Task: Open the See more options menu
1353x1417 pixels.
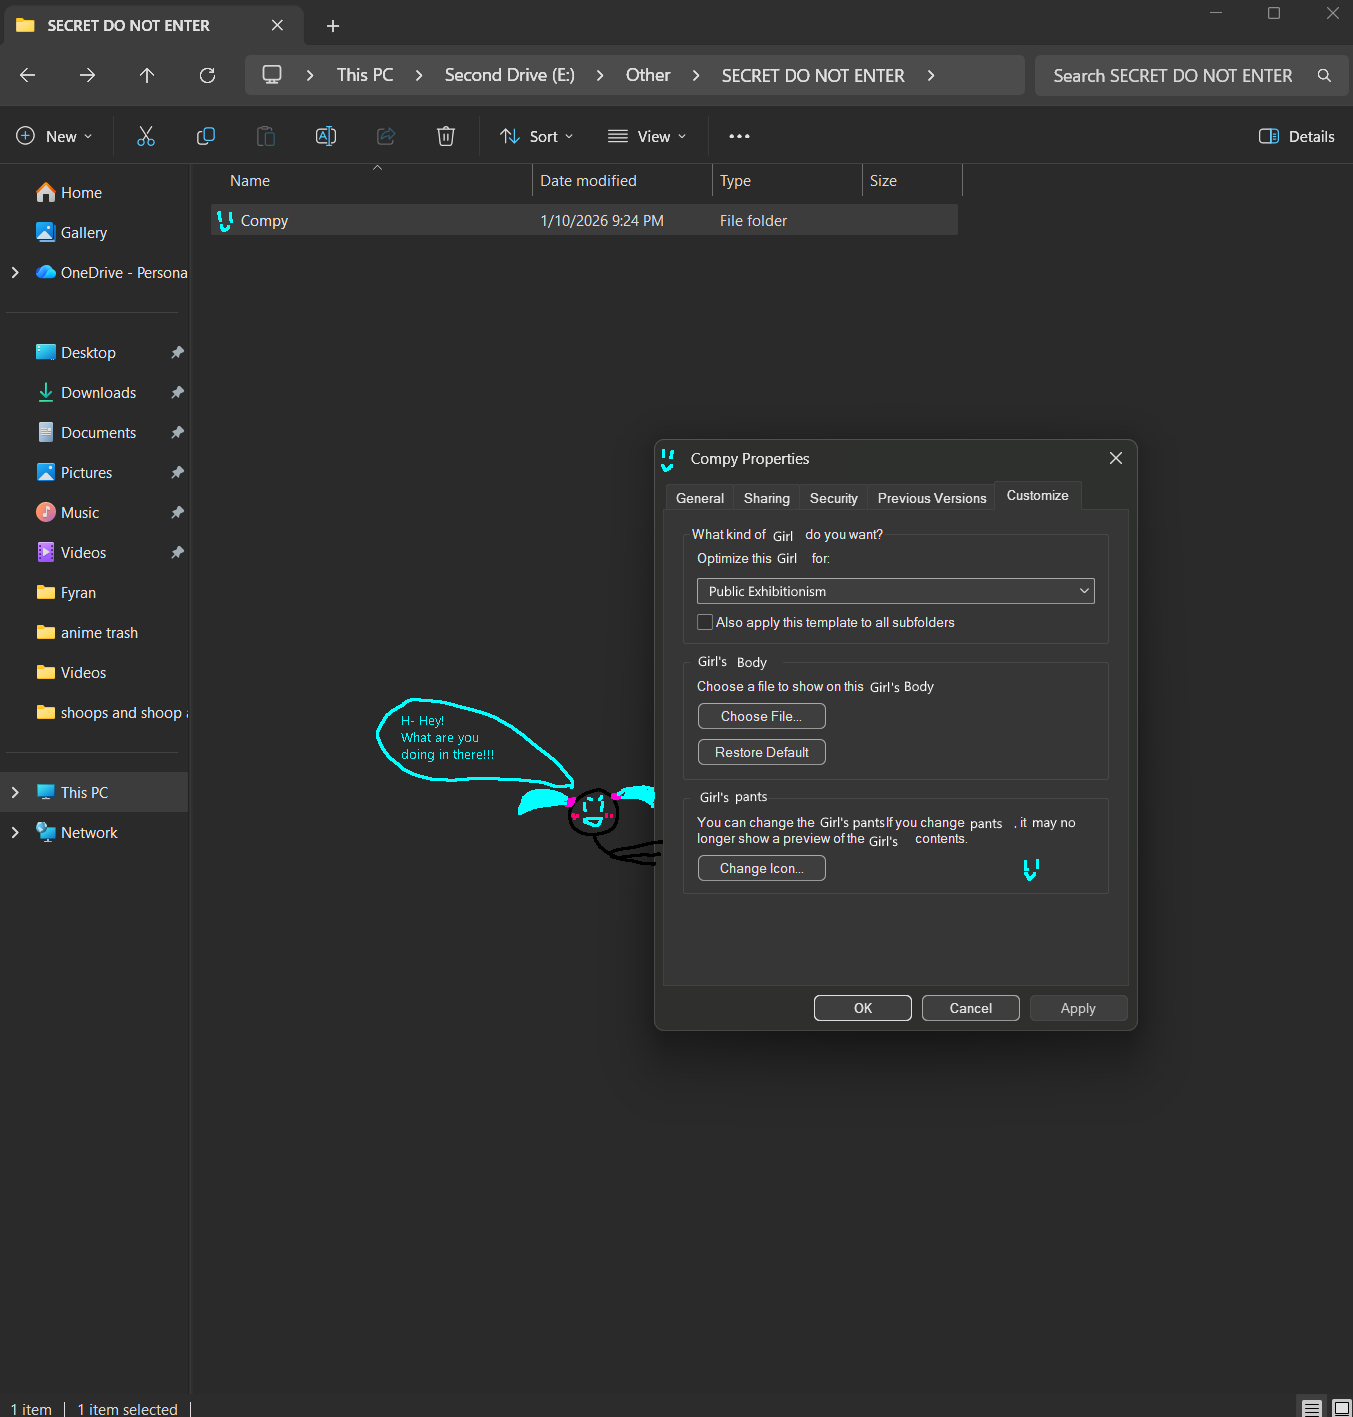Action: point(739,136)
